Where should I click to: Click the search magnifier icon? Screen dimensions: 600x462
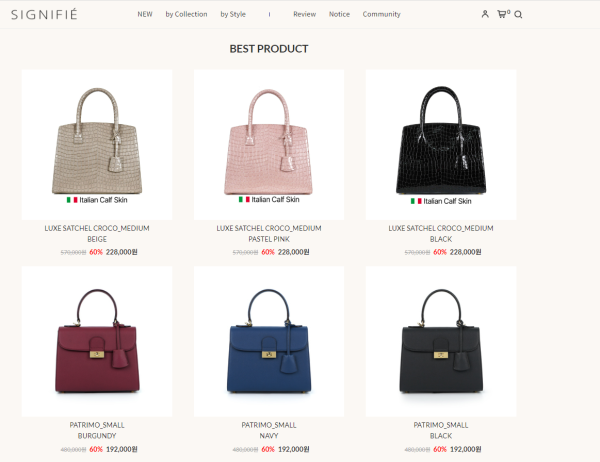[x=518, y=15]
